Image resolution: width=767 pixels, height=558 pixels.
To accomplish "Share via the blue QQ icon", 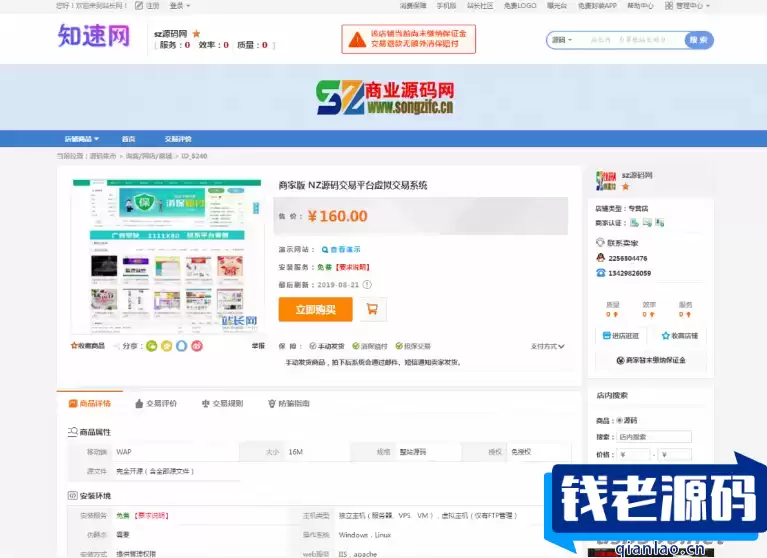I will pos(182,346).
